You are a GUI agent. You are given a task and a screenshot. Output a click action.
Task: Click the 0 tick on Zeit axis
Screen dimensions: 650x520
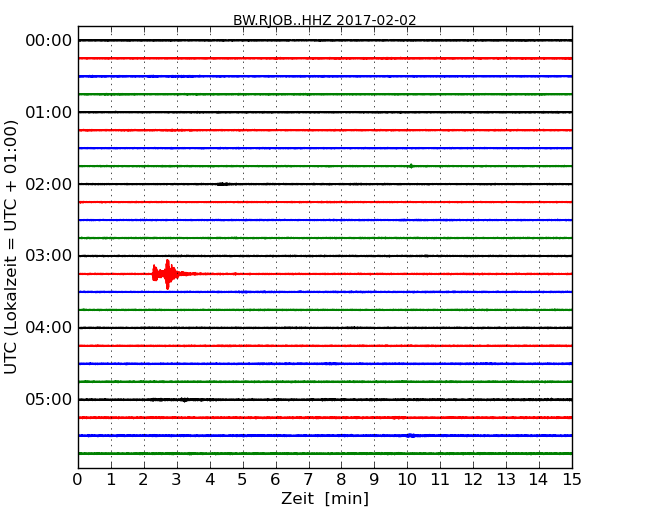(78, 480)
